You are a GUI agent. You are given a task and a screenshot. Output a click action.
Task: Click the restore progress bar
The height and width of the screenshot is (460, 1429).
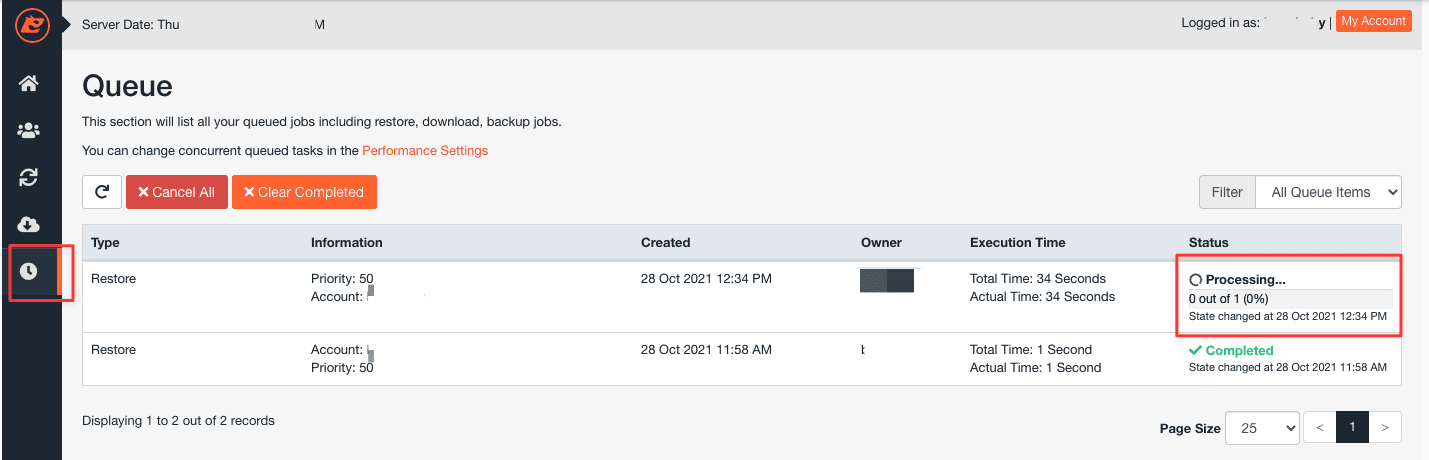pyautogui.click(x=1290, y=298)
